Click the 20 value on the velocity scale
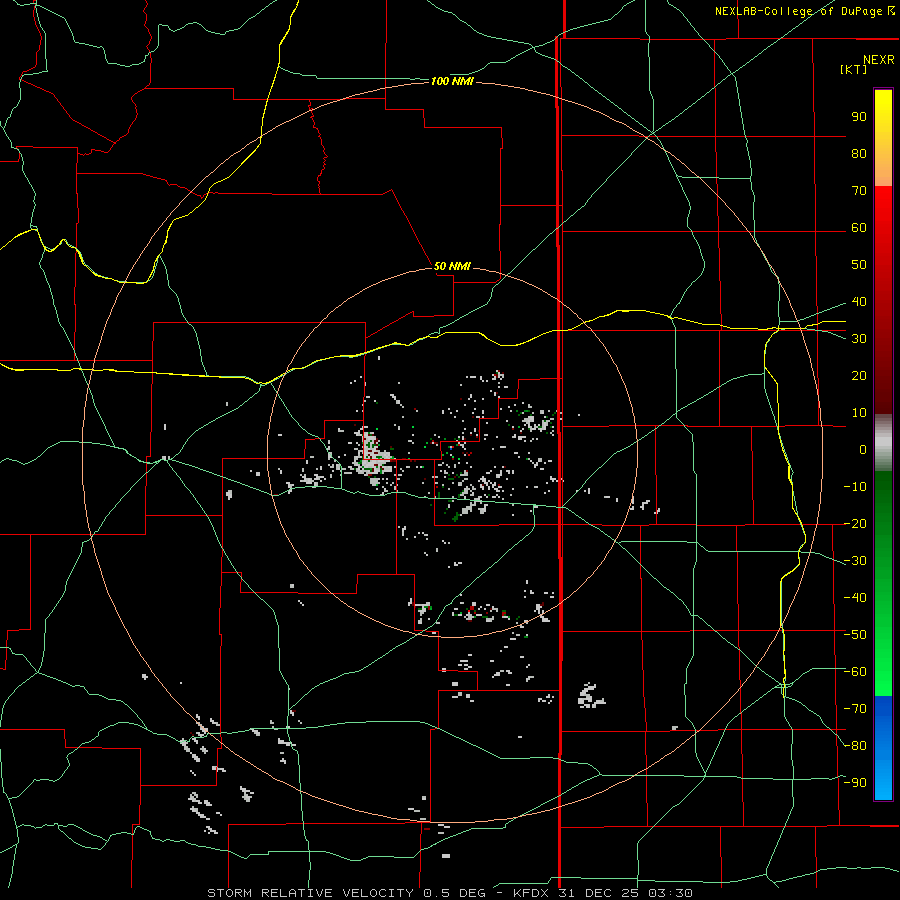 859,376
